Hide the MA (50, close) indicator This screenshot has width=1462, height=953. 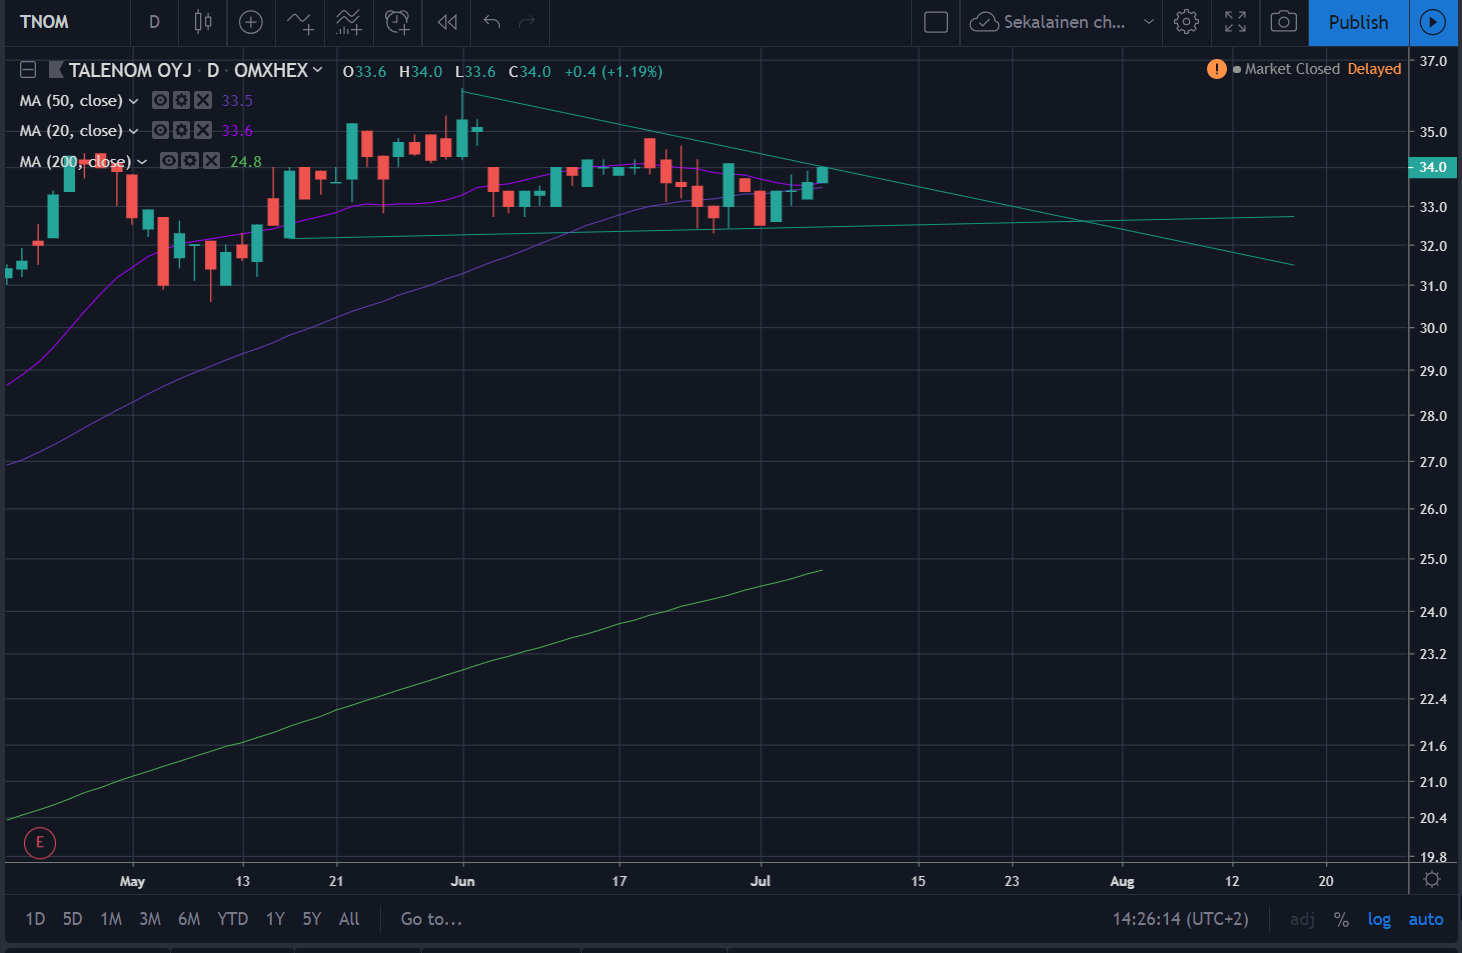tap(160, 100)
